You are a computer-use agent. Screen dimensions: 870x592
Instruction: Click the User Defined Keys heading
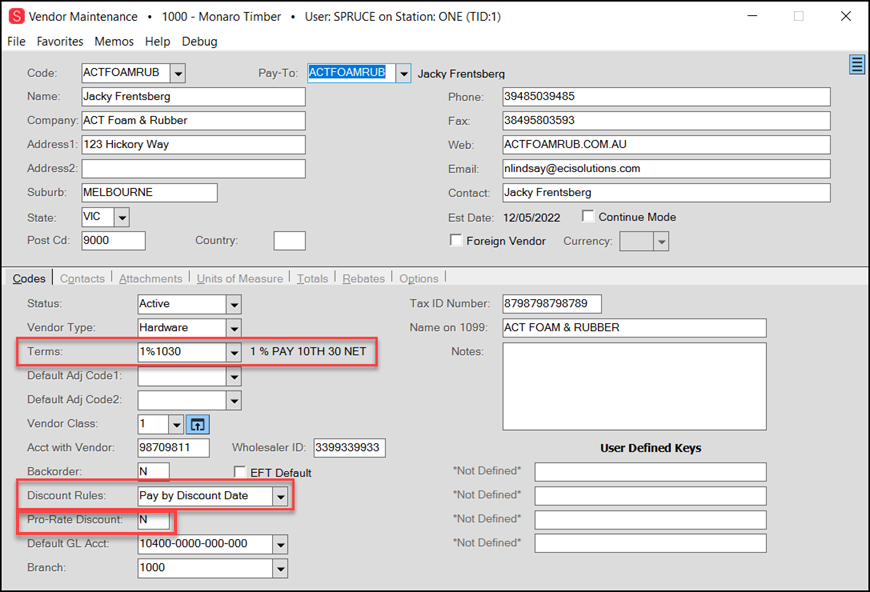650,448
